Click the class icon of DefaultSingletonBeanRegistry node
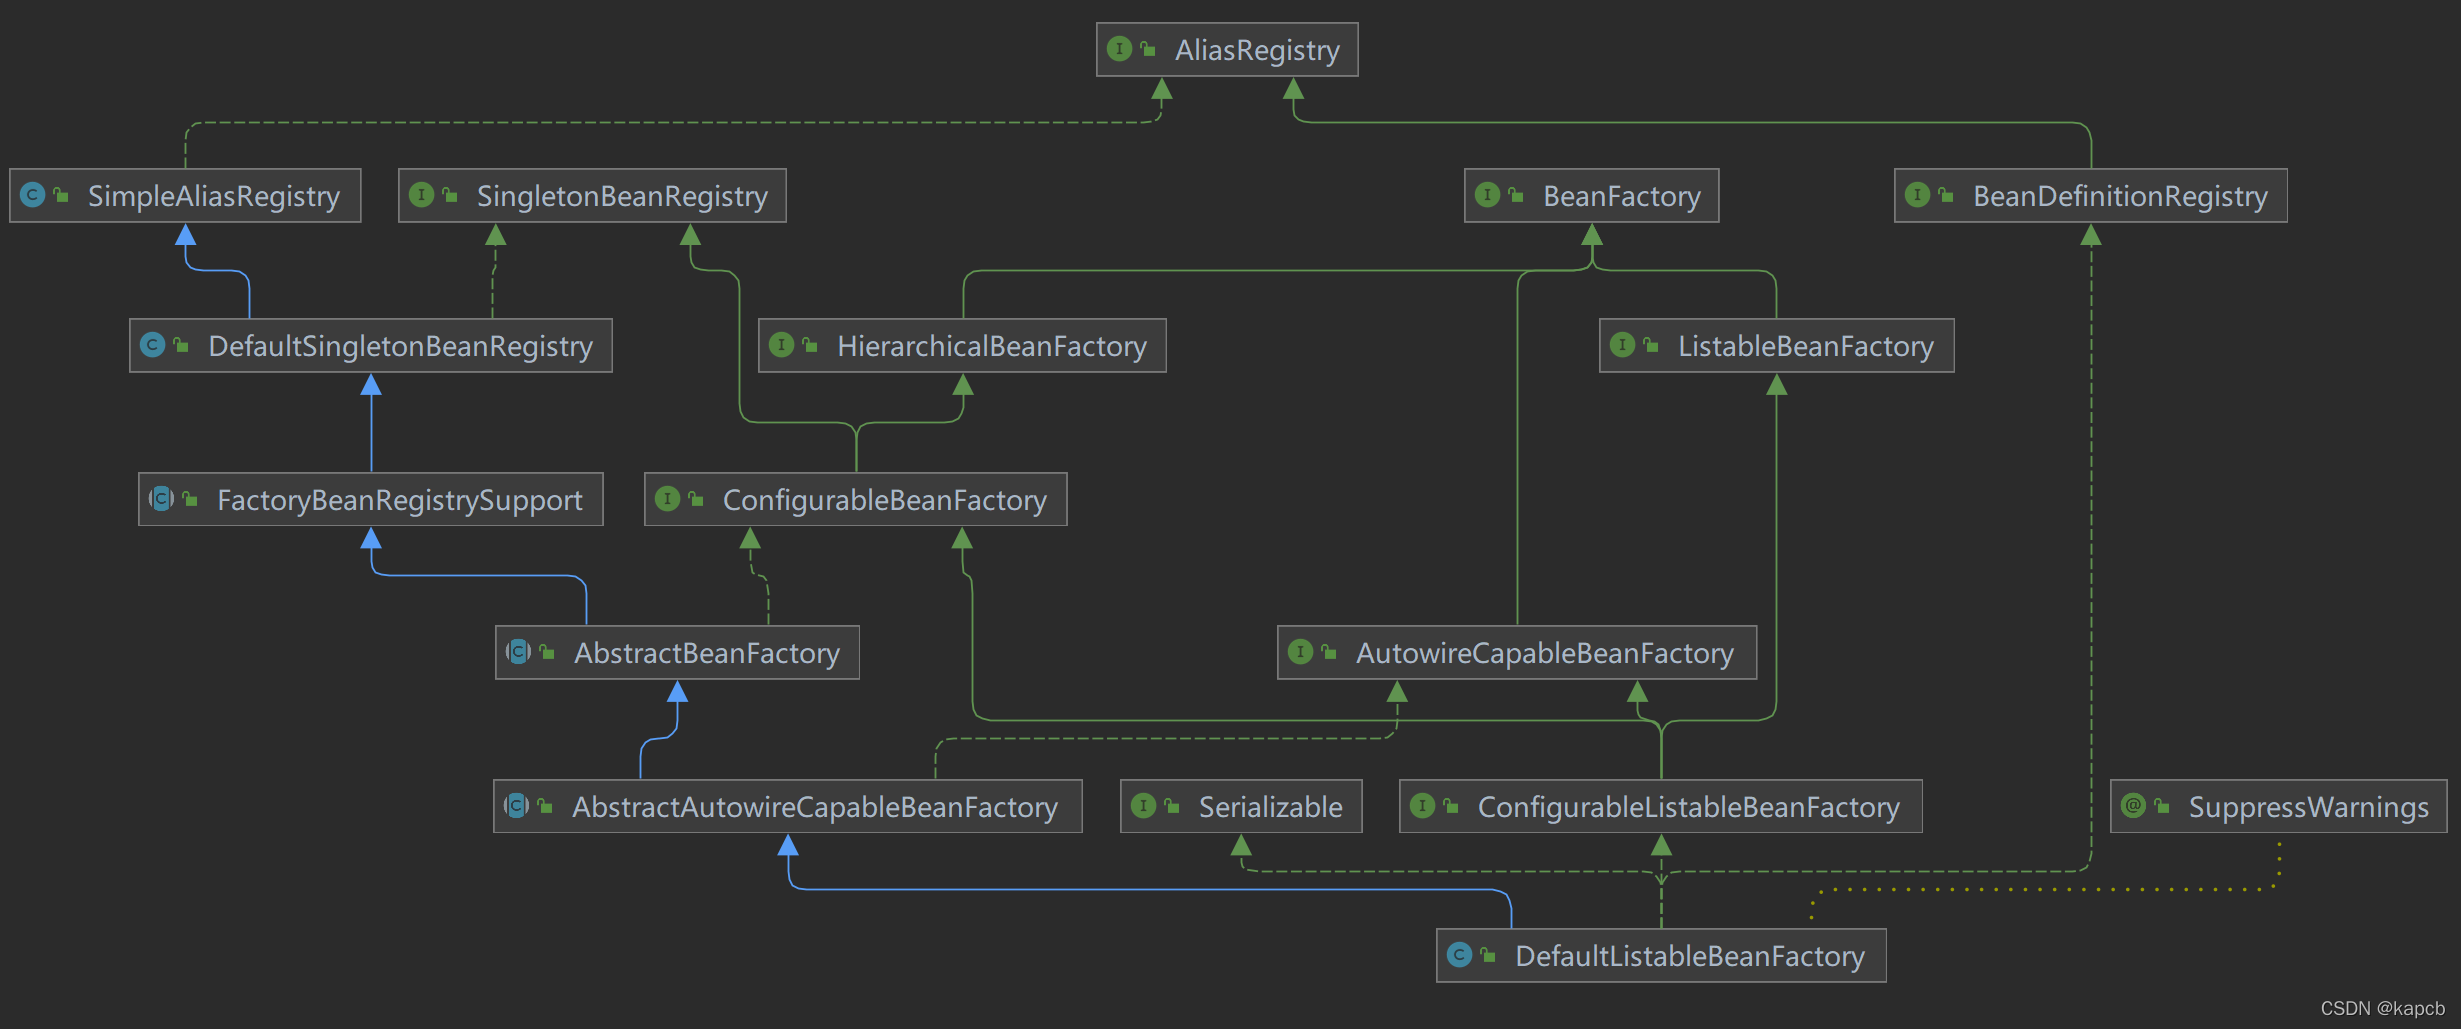Screen dimensions: 2461x1029 (153, 344)
